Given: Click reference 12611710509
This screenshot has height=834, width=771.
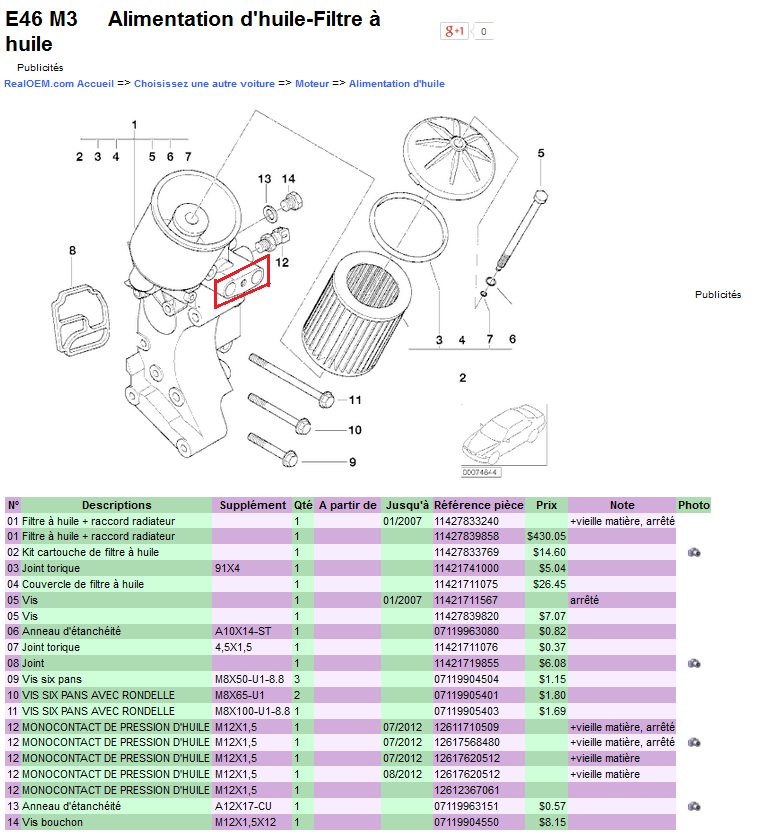Looking at the screenshot, I should (x=466, y=727).
